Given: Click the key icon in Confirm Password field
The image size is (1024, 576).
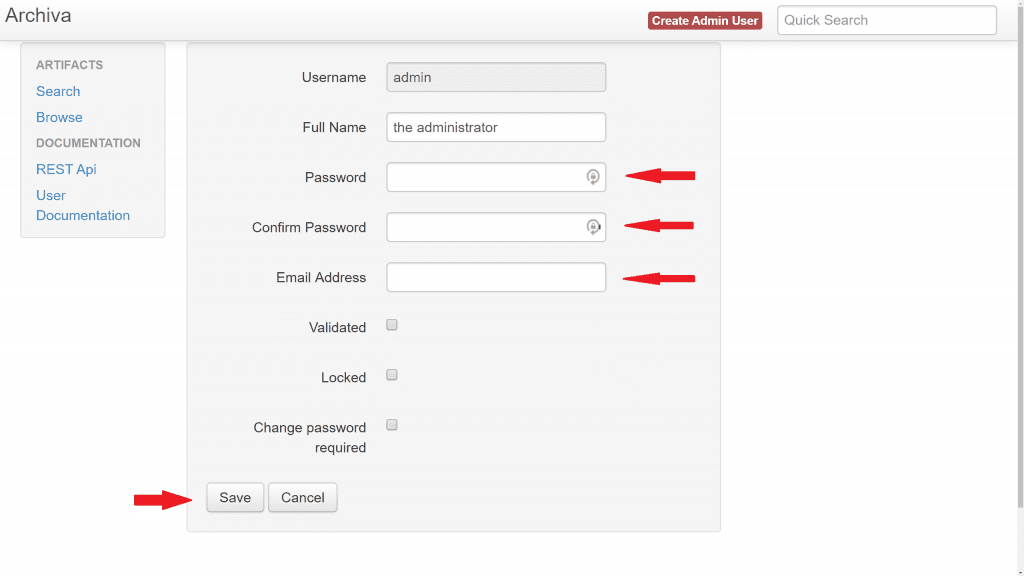Looking at the screenshot, I should point(593,227).
